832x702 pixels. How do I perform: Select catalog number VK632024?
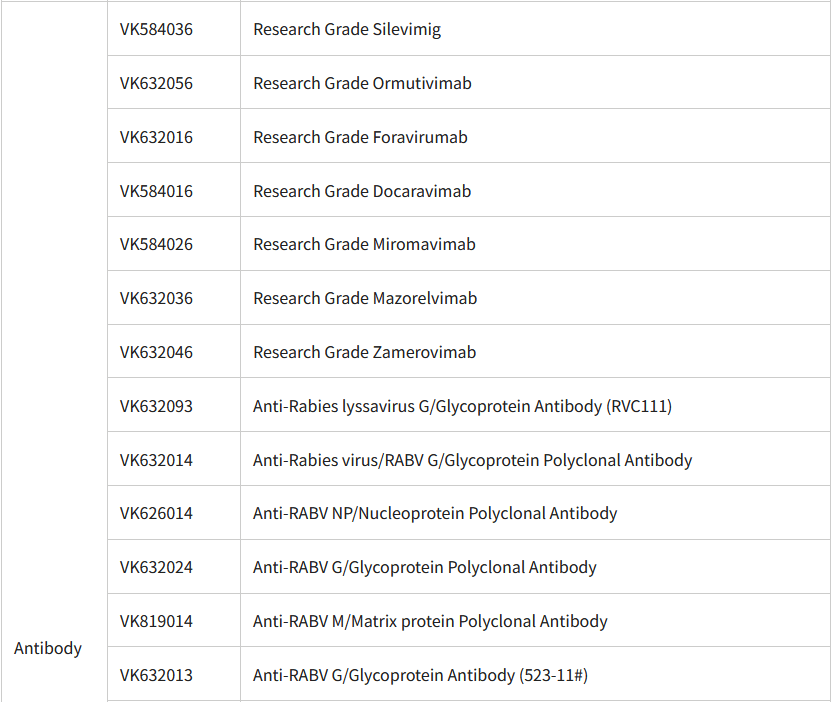point(156,568)
